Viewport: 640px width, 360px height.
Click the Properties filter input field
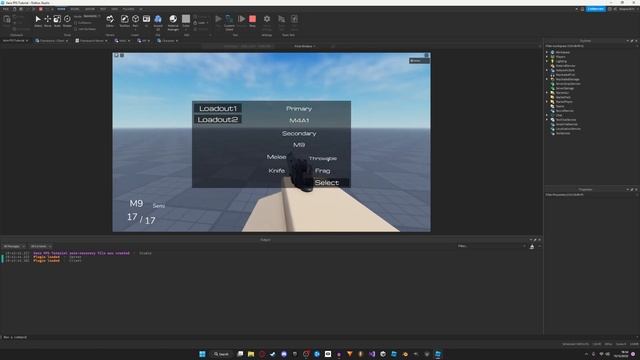coord(590,195)
